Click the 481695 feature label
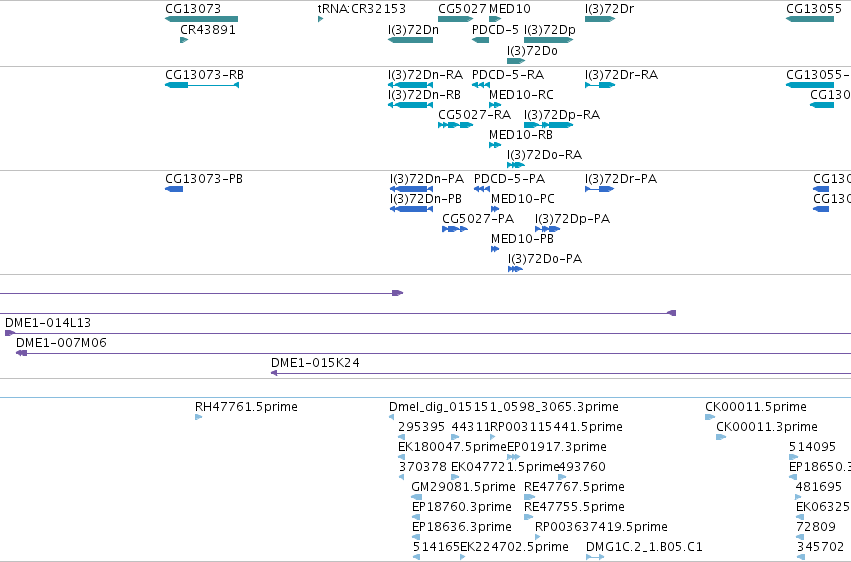This screenshot has height=562, width=851. click(818, 487)
